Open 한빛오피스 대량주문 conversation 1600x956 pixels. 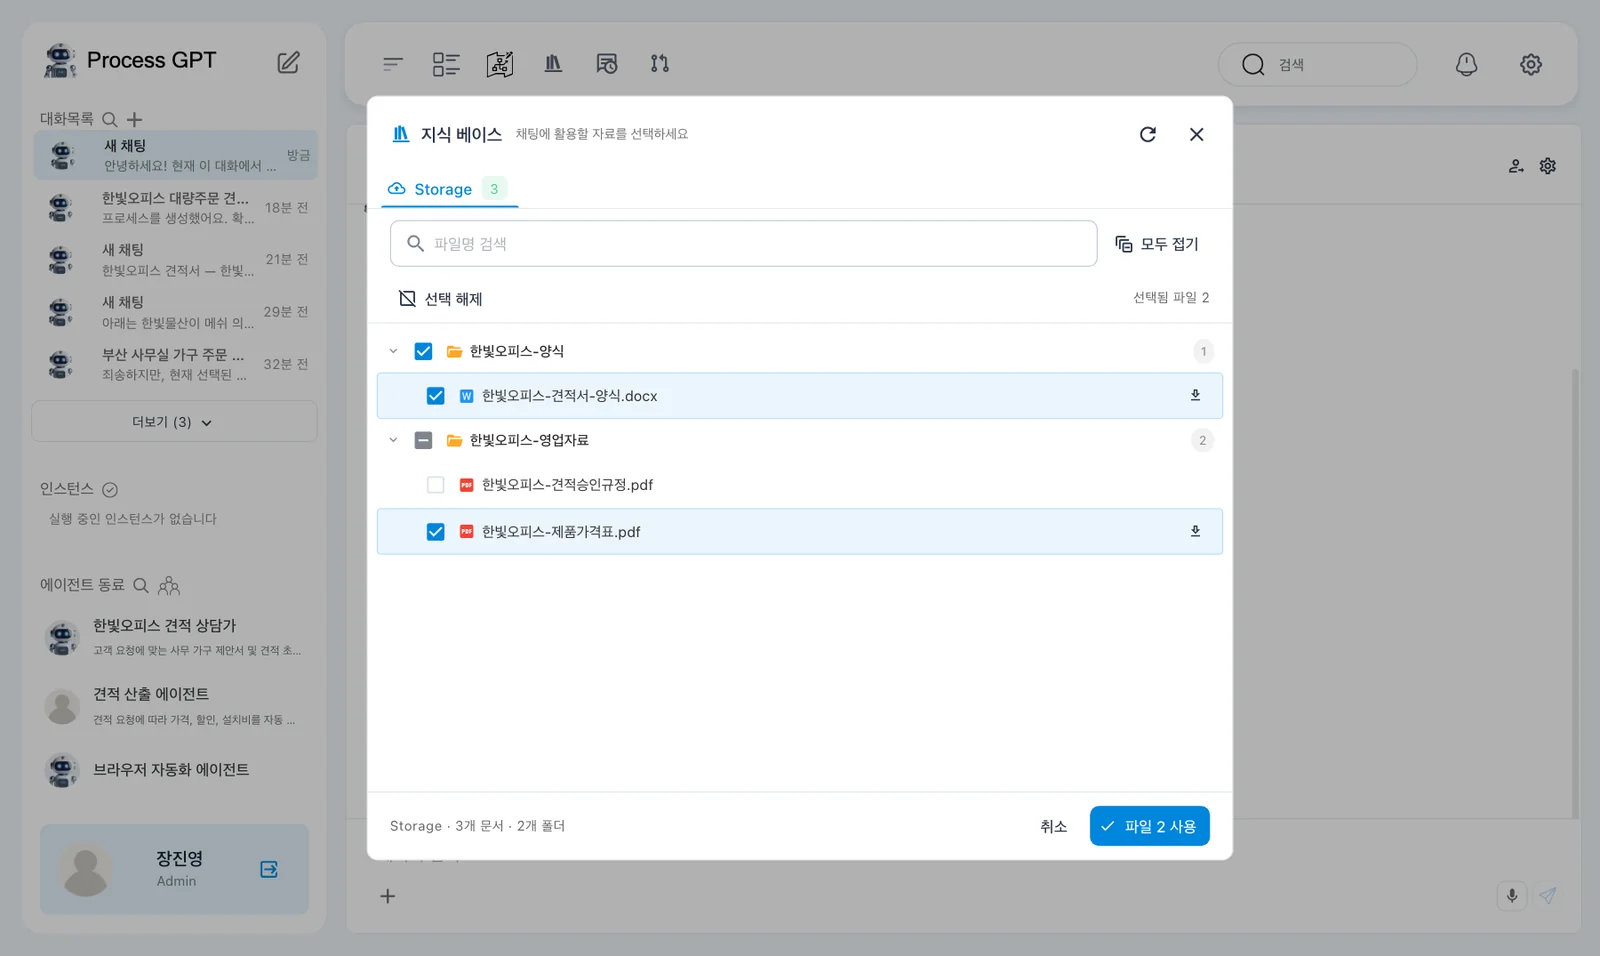click(176, 207)
